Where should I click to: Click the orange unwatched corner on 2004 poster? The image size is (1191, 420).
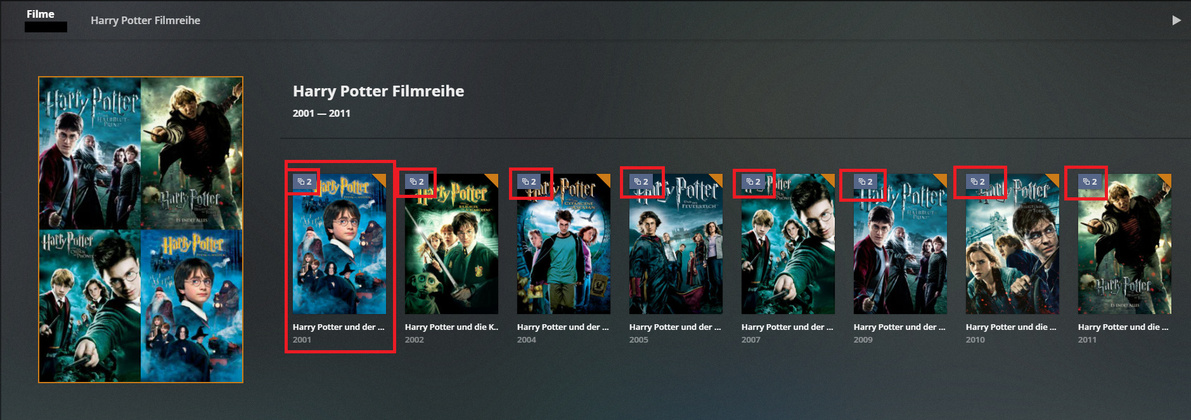pos(606,178)
